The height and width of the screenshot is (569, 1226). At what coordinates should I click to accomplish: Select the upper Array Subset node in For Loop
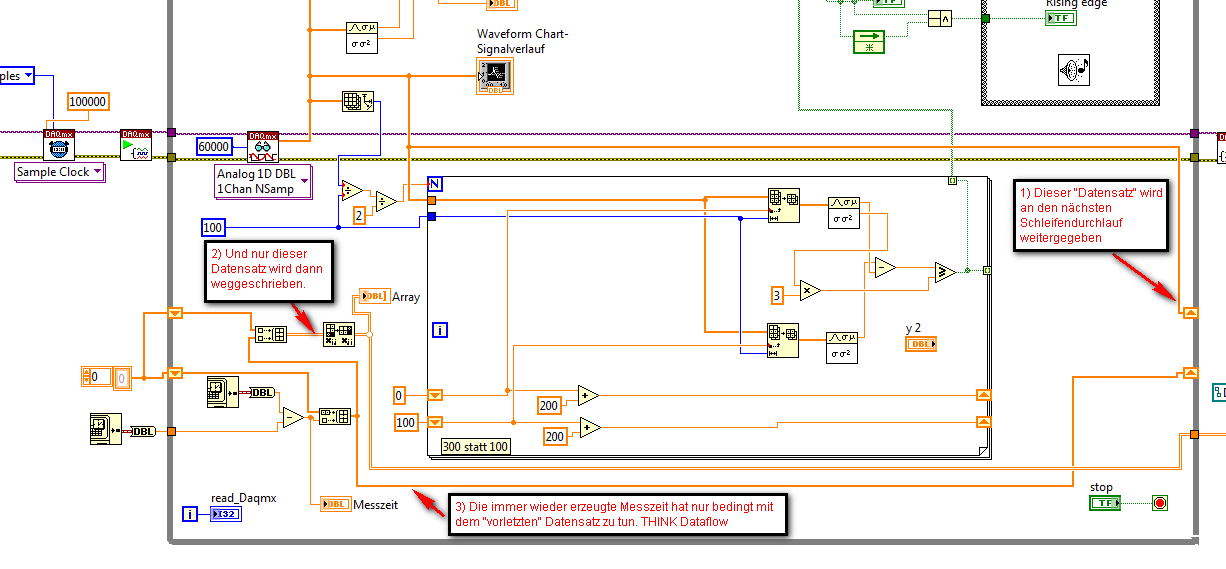(x=783, y=204)
